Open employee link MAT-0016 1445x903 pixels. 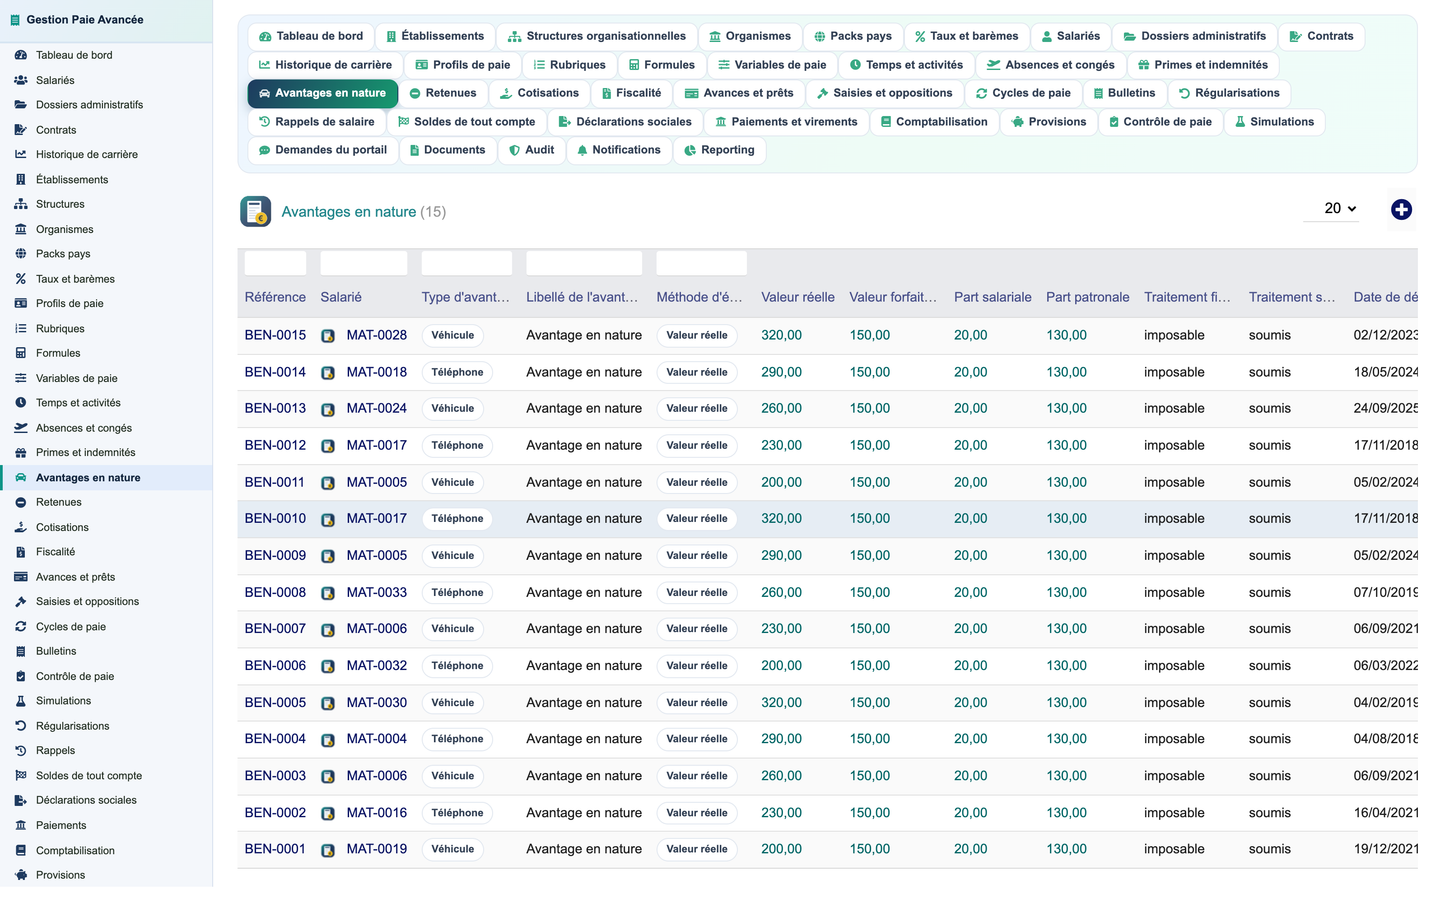377,812
